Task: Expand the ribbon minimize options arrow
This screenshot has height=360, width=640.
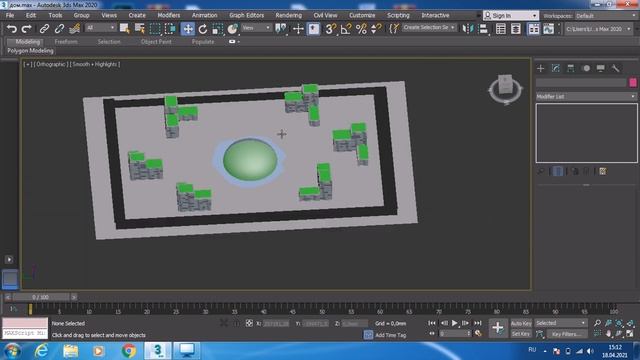Action: coord(238,42)
